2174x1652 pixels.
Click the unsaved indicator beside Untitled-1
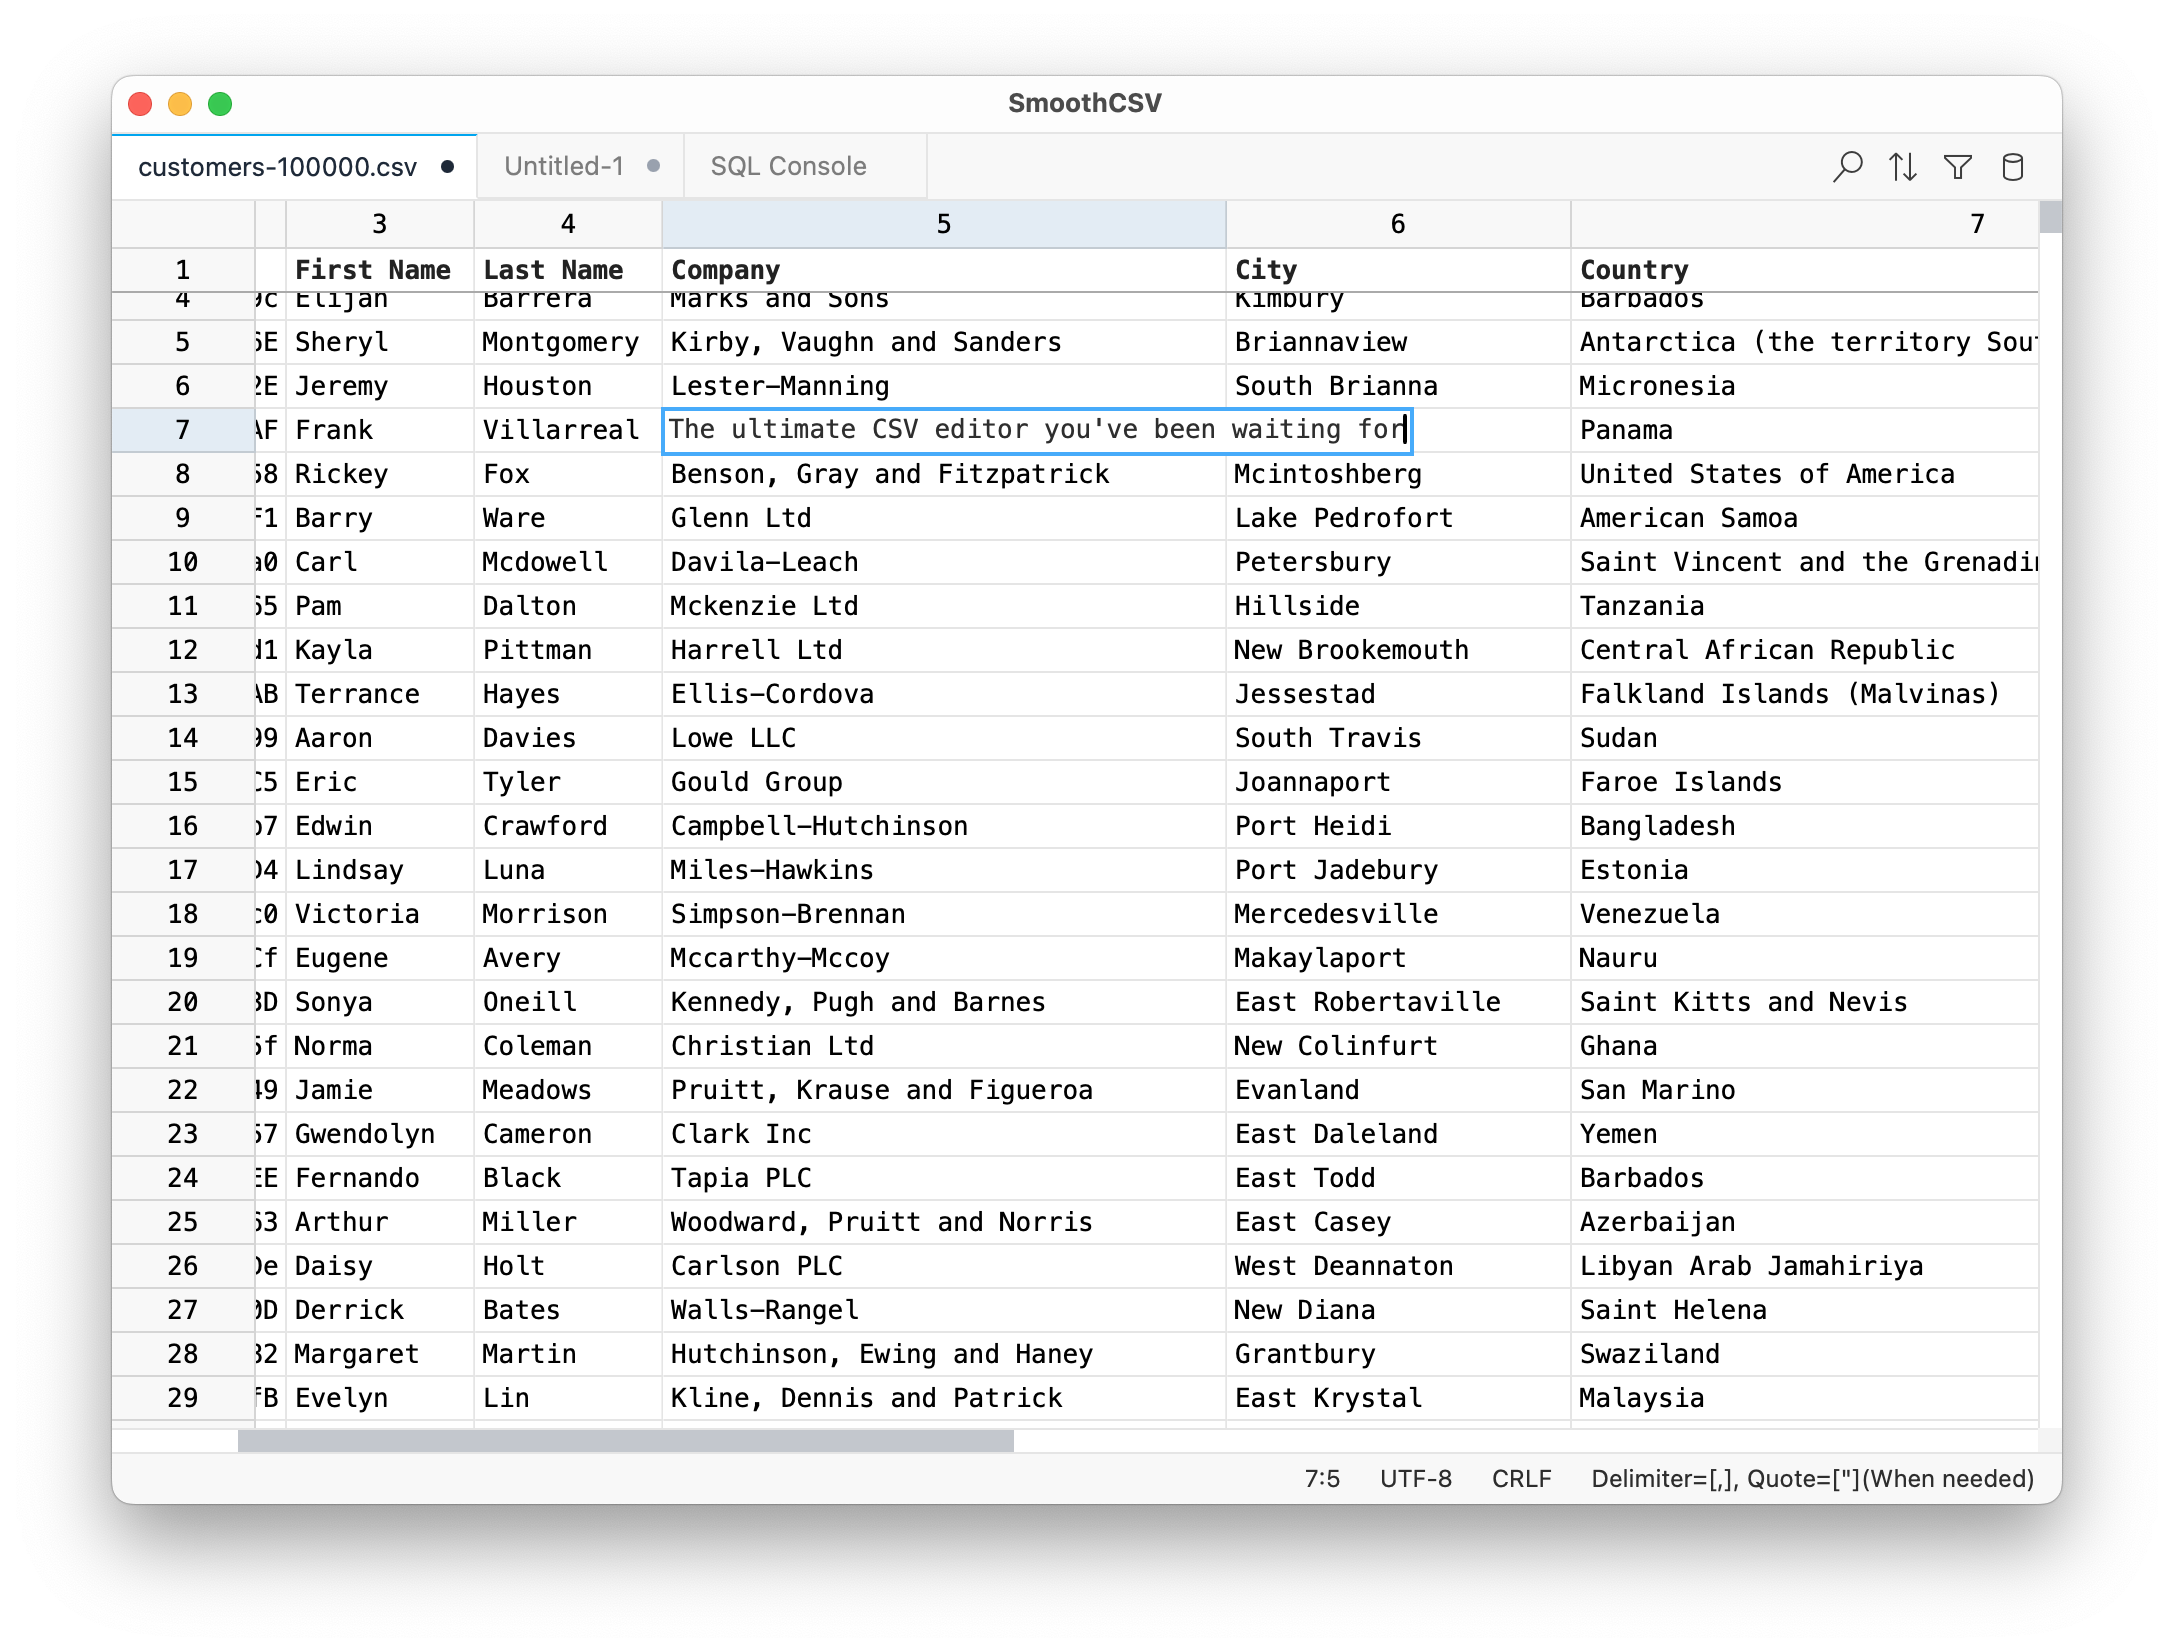(653, 166)
